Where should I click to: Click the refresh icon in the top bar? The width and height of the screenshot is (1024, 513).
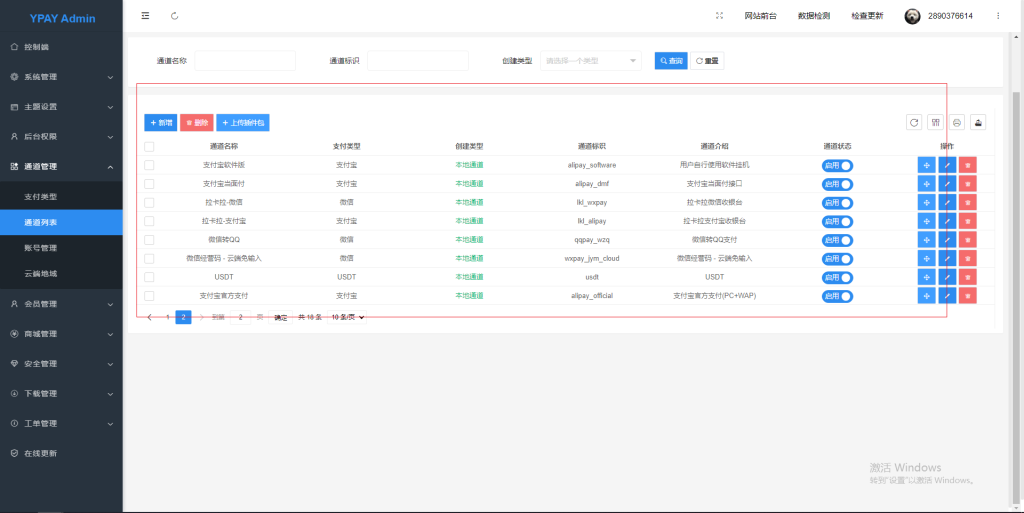[174, 16]
